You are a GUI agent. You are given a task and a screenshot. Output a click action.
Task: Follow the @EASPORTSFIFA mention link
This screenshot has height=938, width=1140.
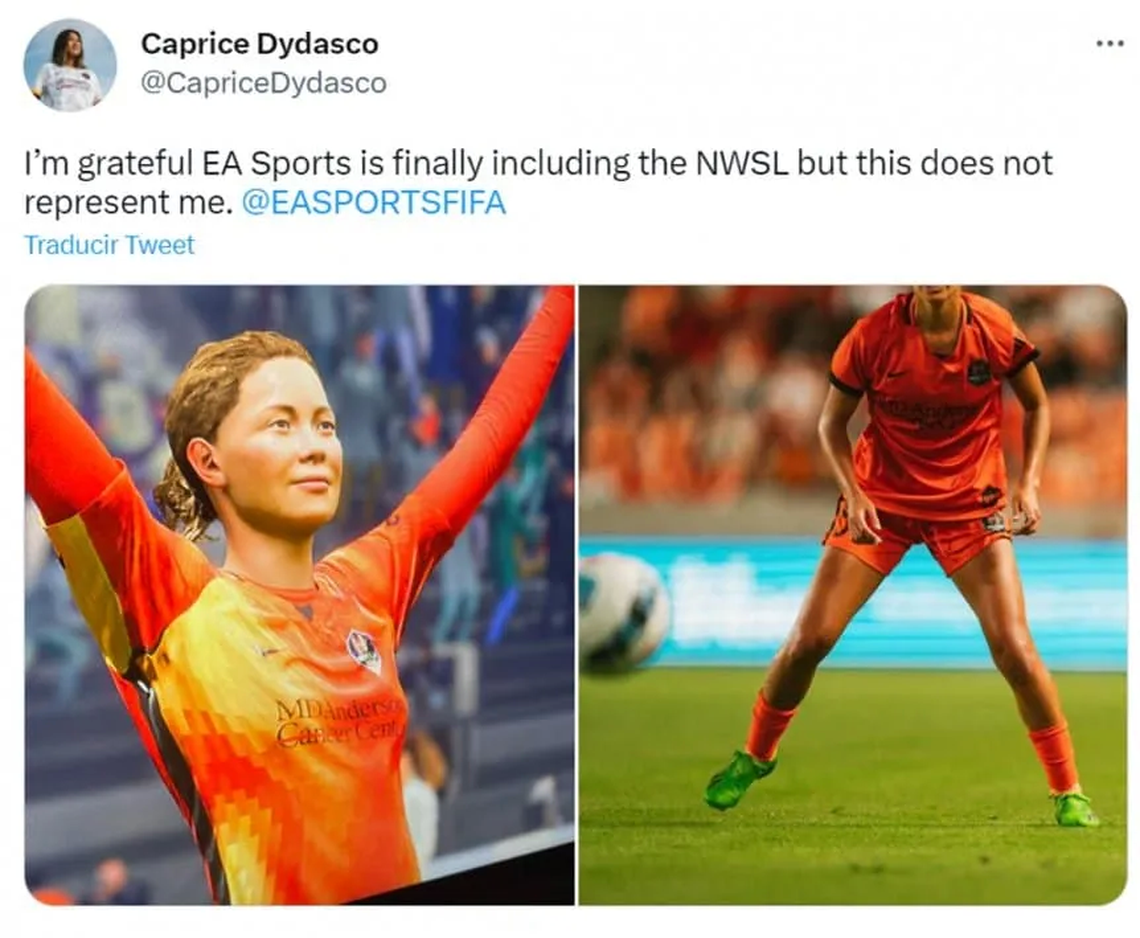coord(373,202)
